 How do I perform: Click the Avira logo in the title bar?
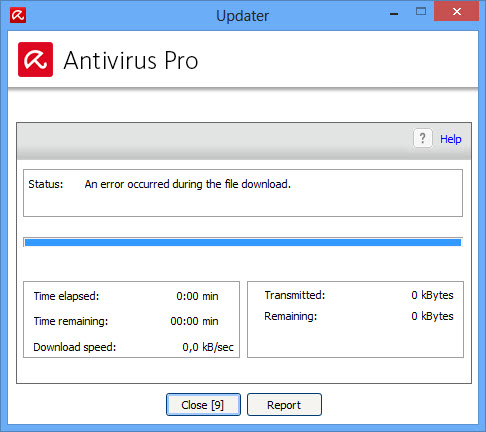coord(18,15)
